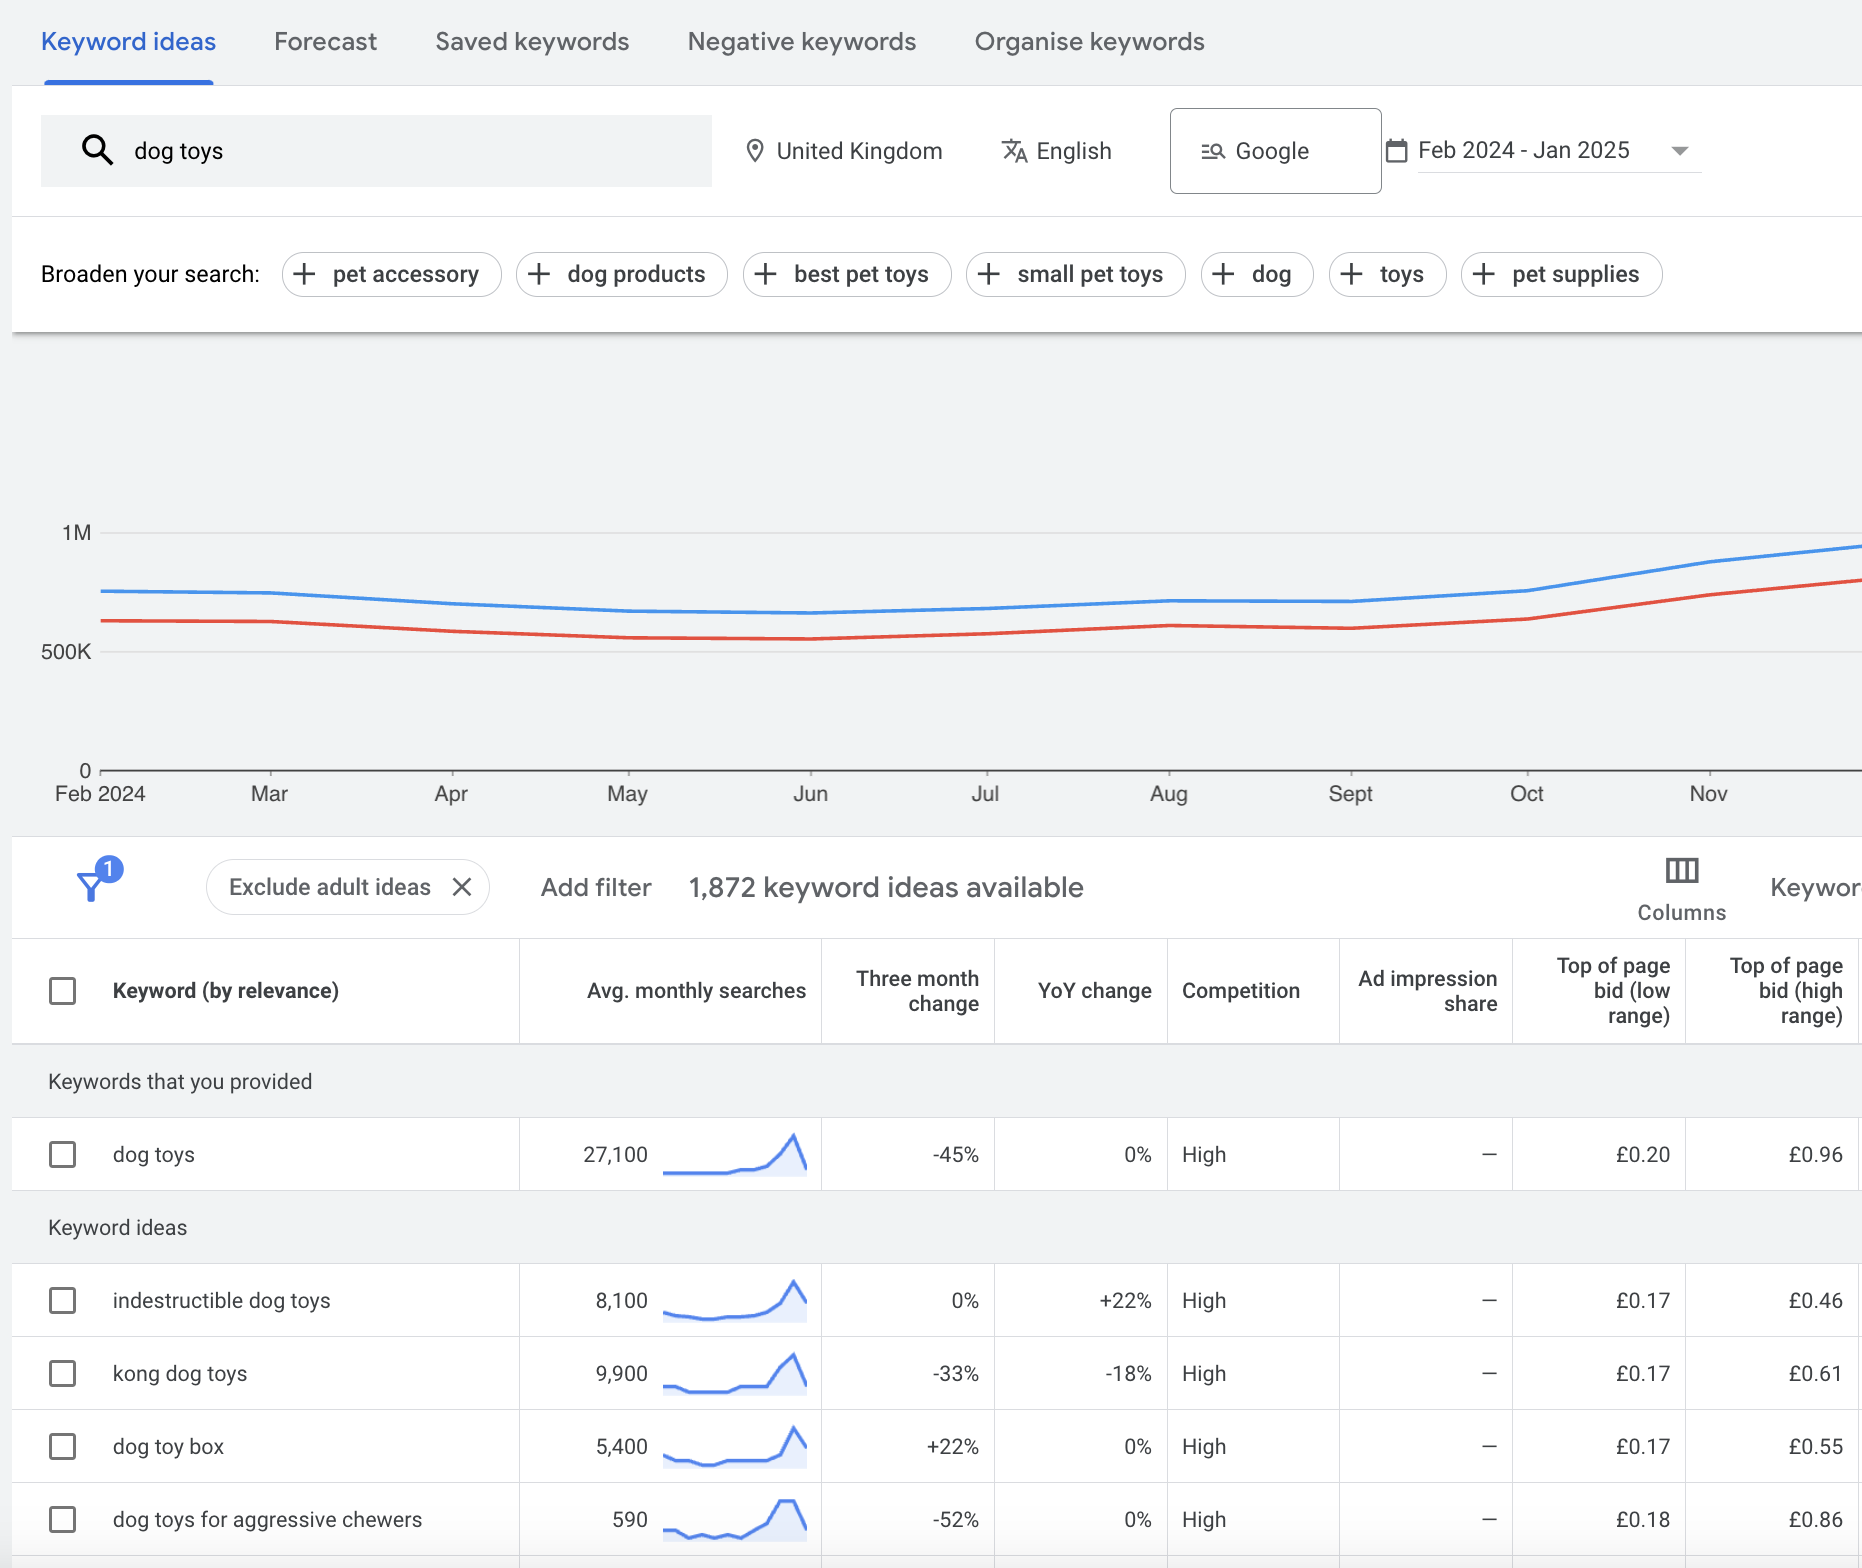1862x1568 pixels.
Task: Click the Columns icon above the table
Action: [1681, 871]
